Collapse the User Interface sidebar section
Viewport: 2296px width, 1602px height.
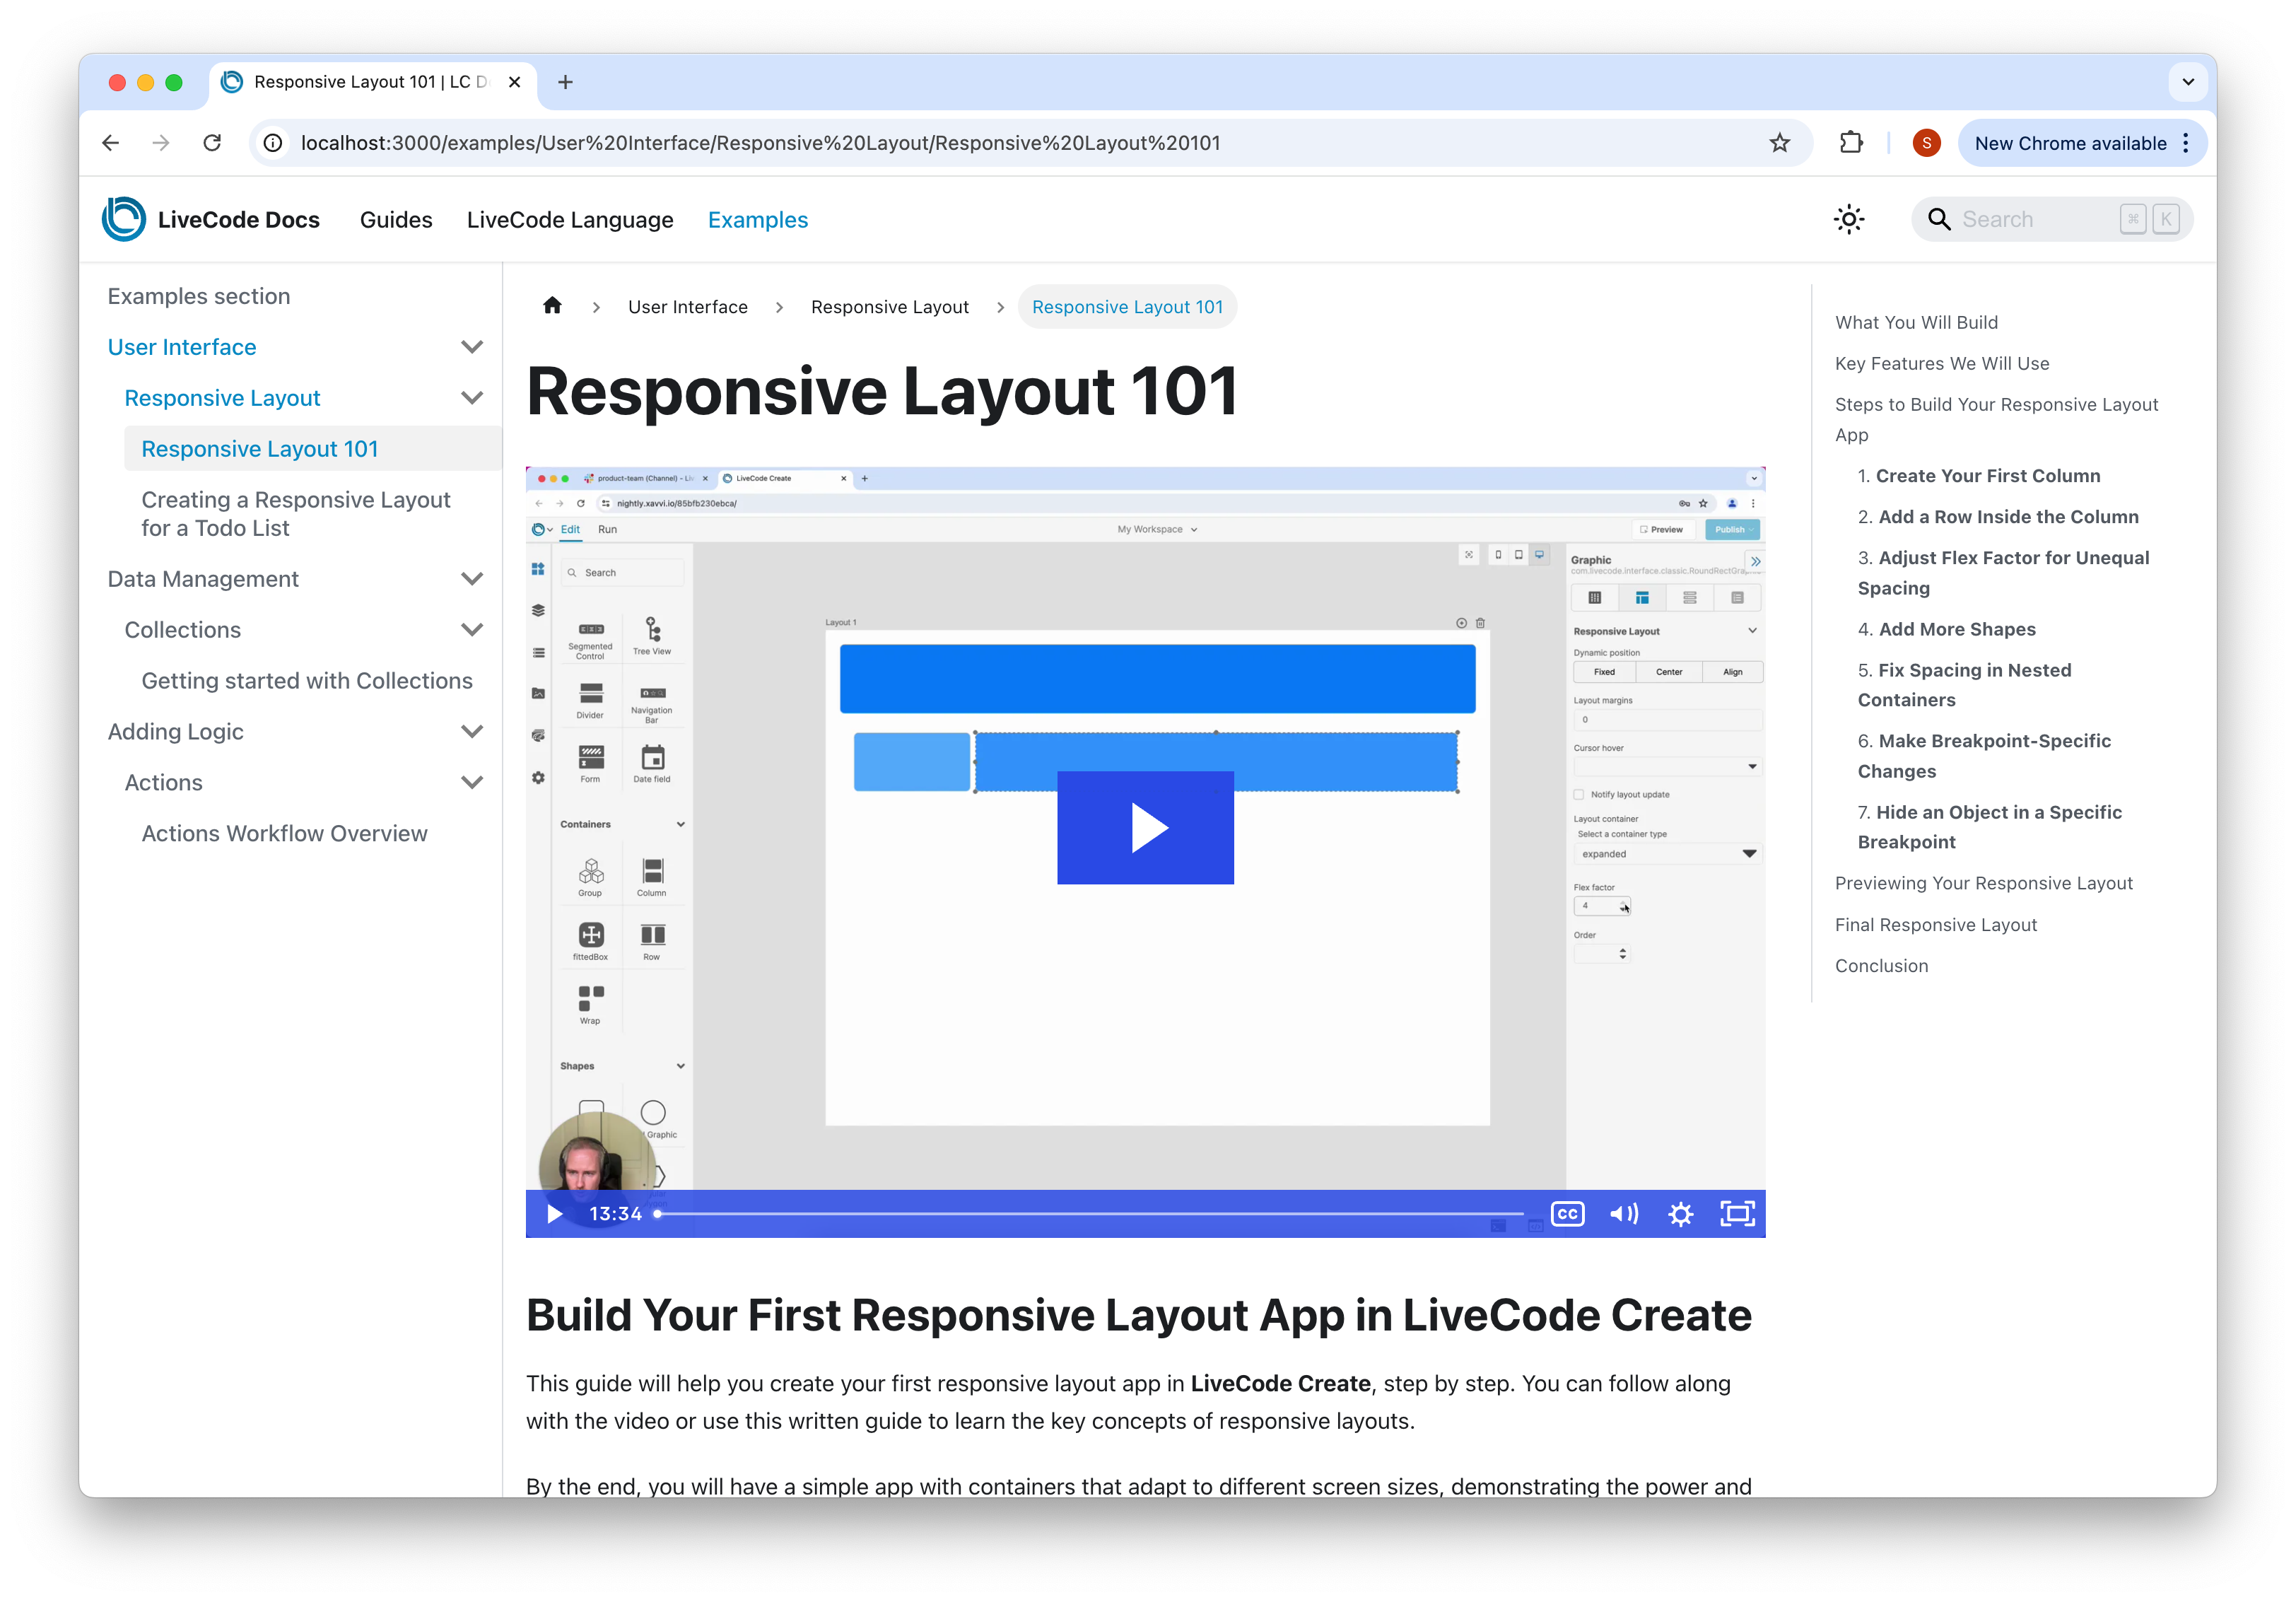click(x=472, y=347)
